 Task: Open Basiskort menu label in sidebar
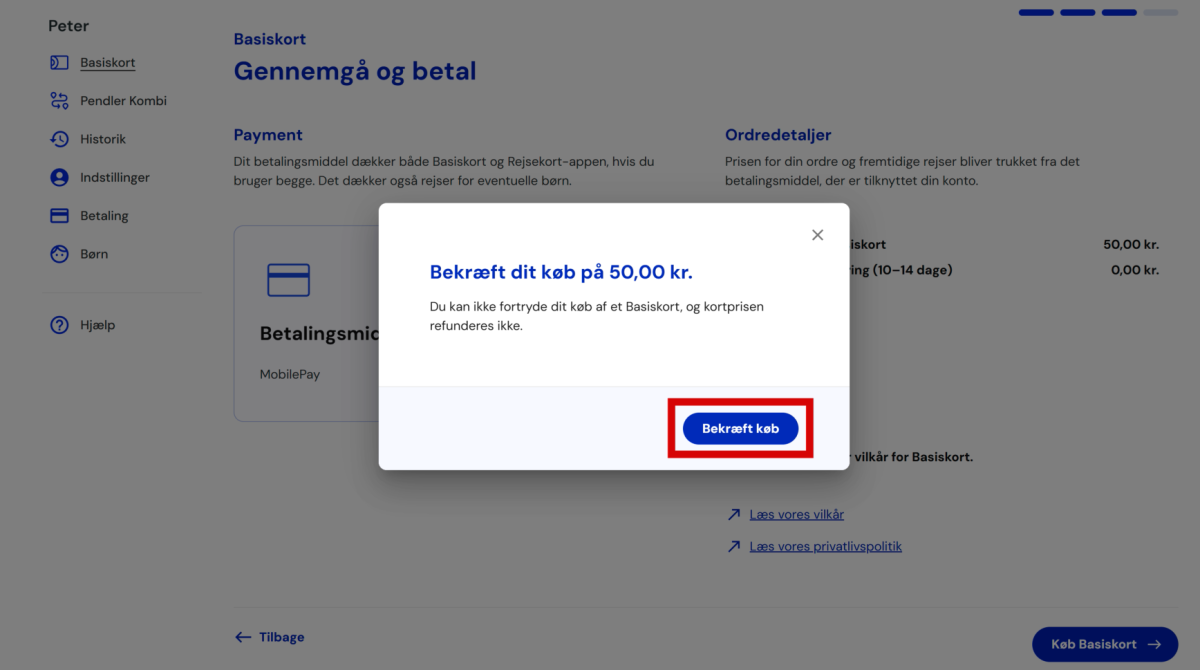tap(108, 63)
